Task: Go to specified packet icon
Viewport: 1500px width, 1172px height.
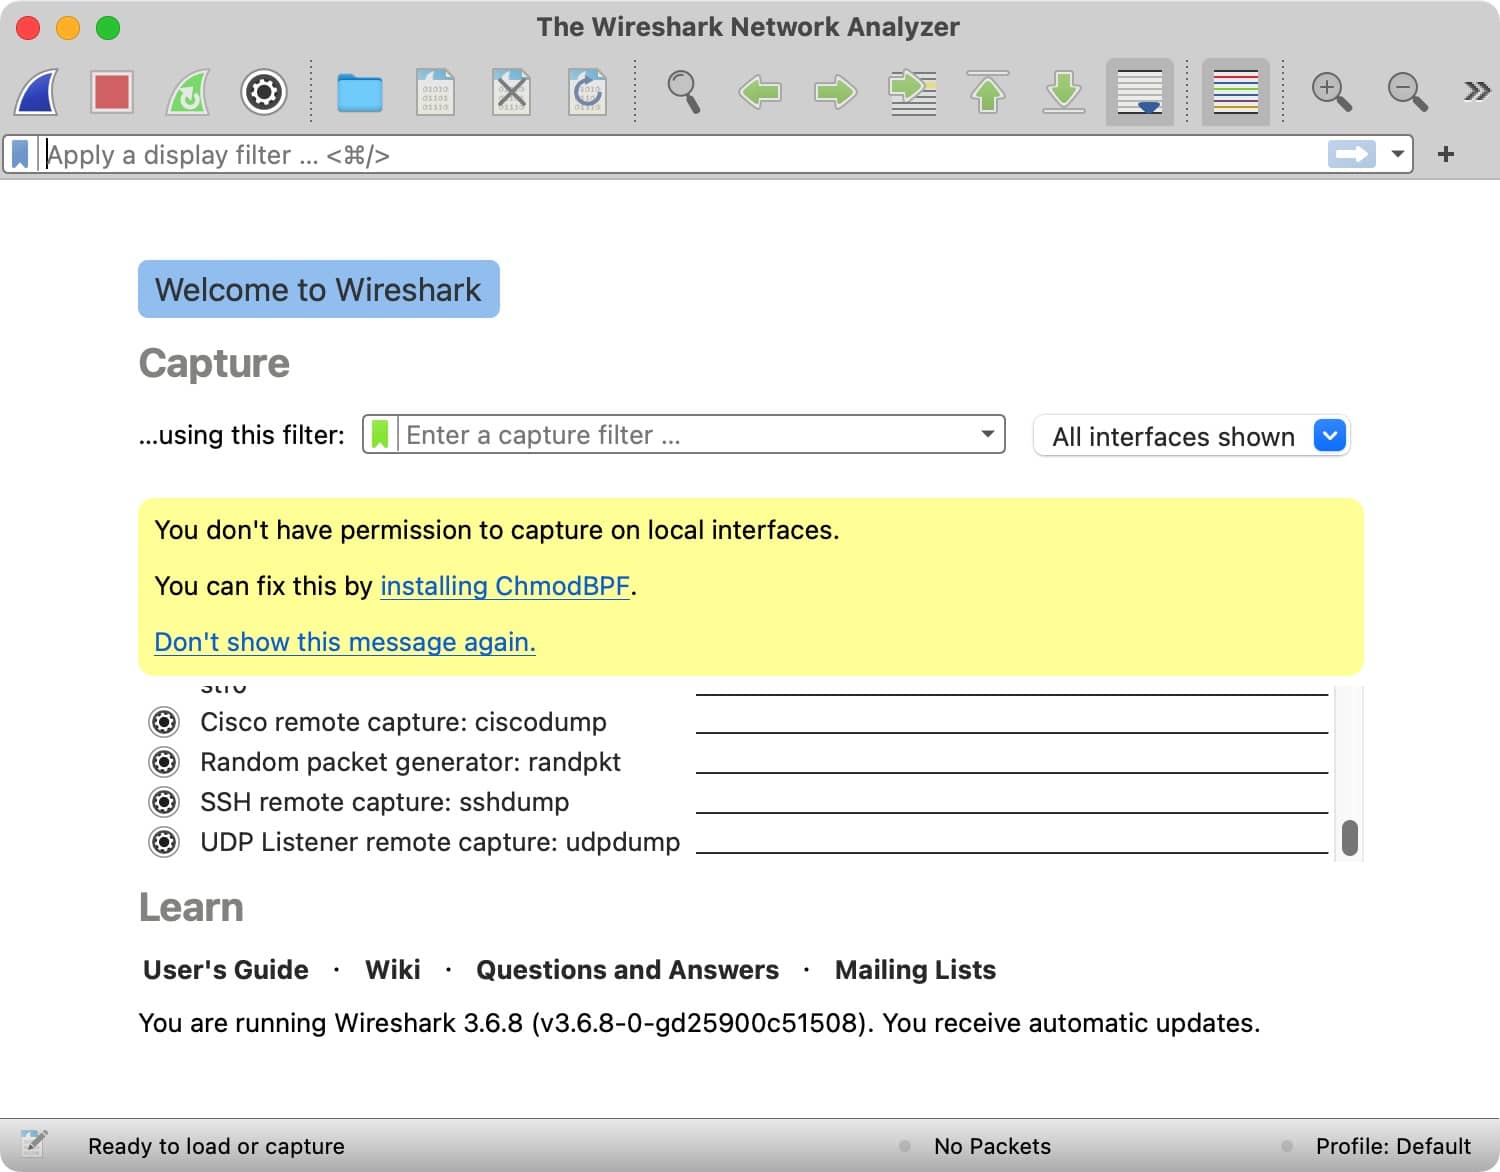Action: click(x=912, y=92)
